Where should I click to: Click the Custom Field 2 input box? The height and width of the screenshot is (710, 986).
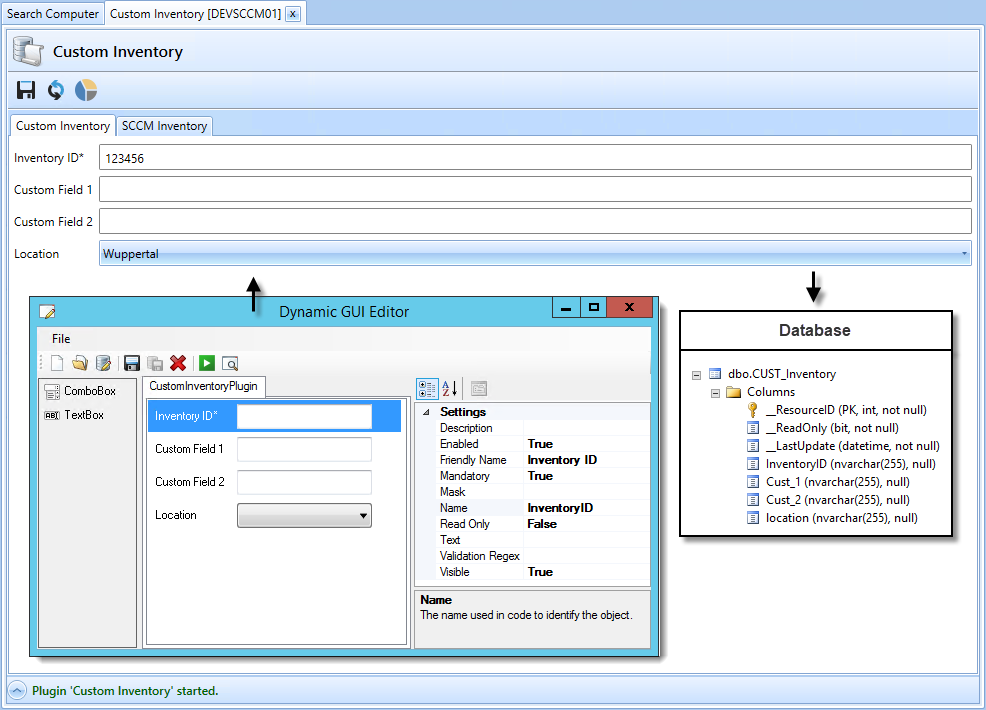pyautogui.click(x=535, y=221)
